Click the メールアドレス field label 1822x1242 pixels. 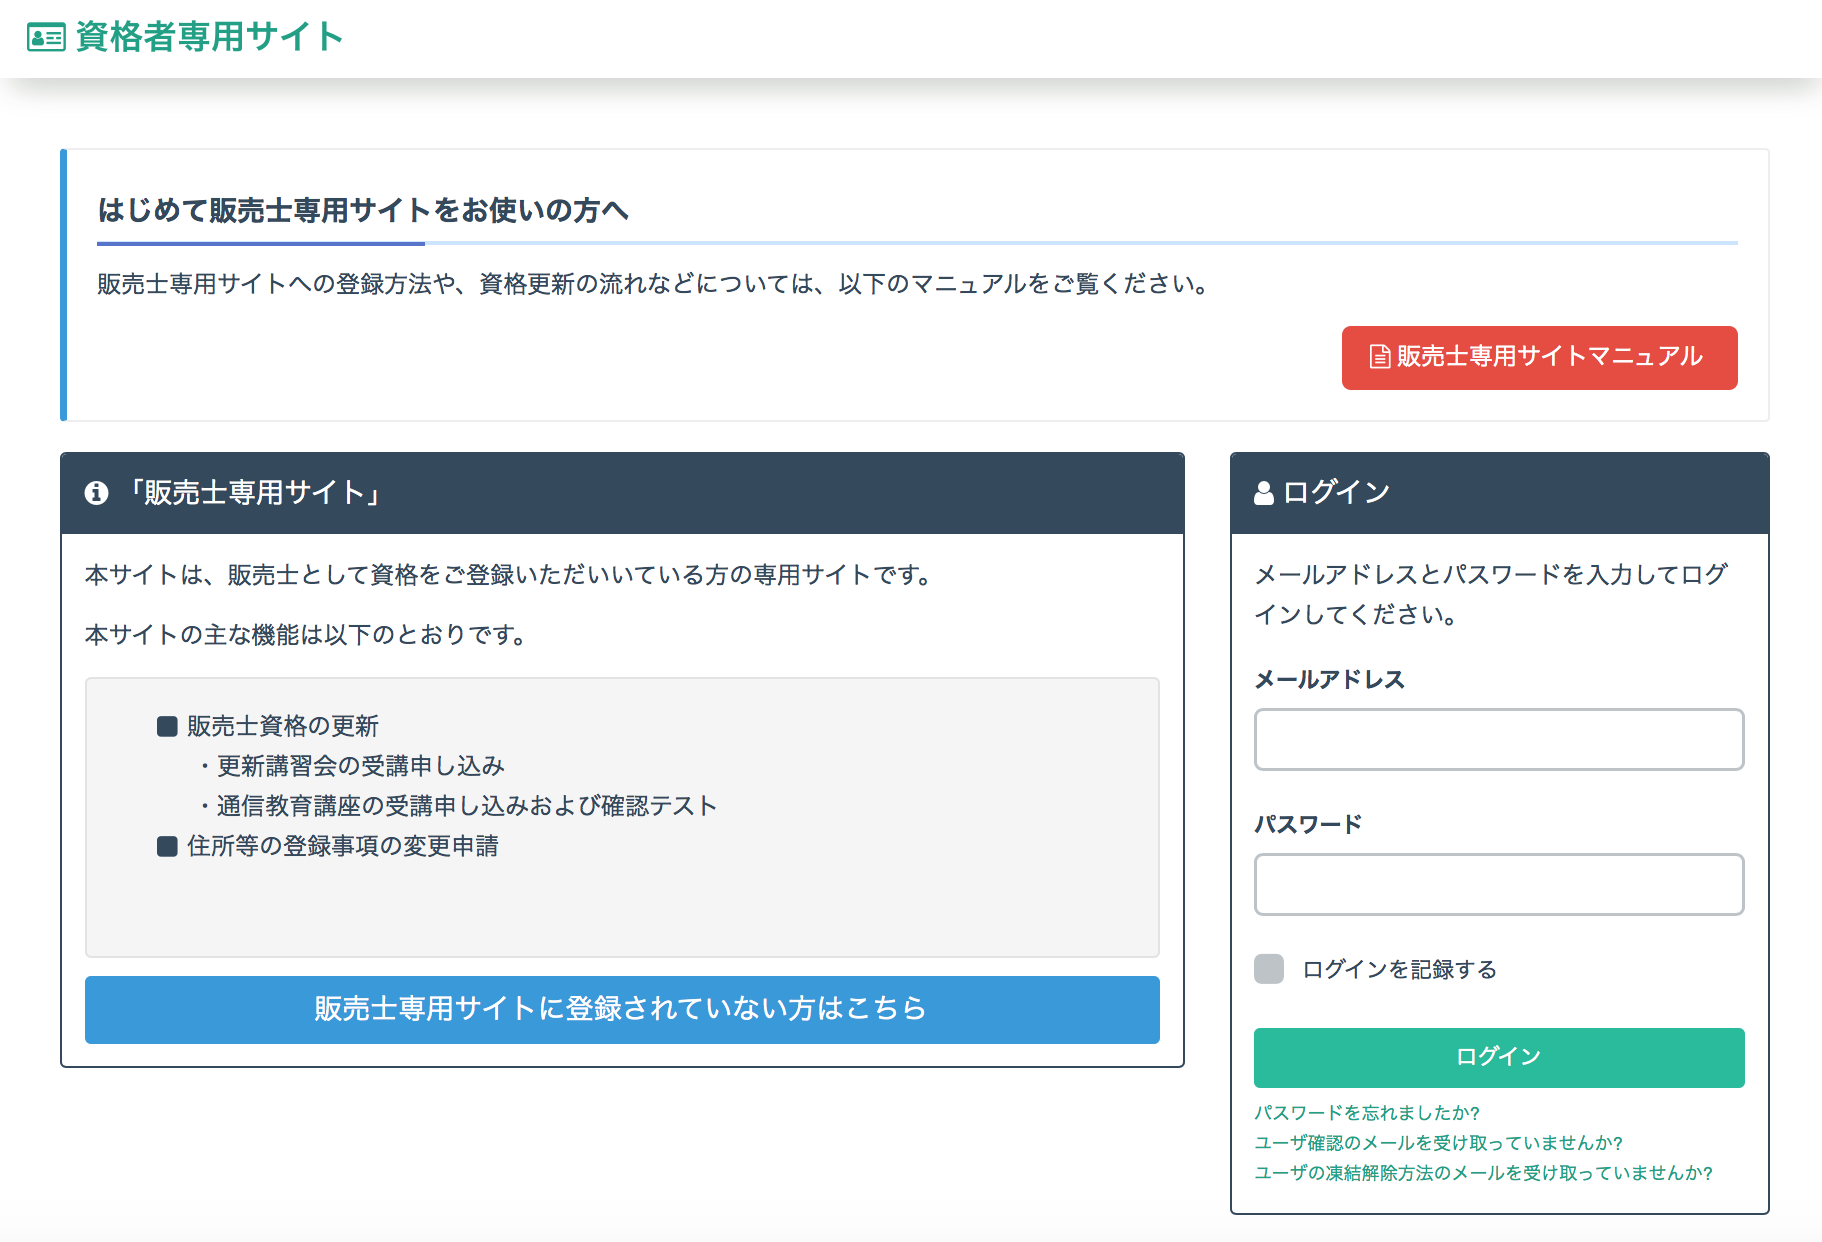click(1330, 680)
